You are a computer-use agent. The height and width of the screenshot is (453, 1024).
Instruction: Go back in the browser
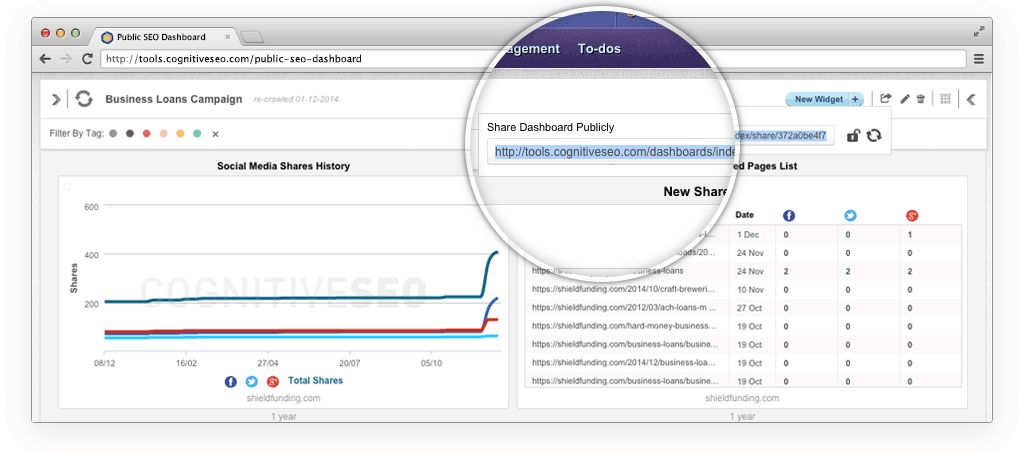(x=45, y=59)
